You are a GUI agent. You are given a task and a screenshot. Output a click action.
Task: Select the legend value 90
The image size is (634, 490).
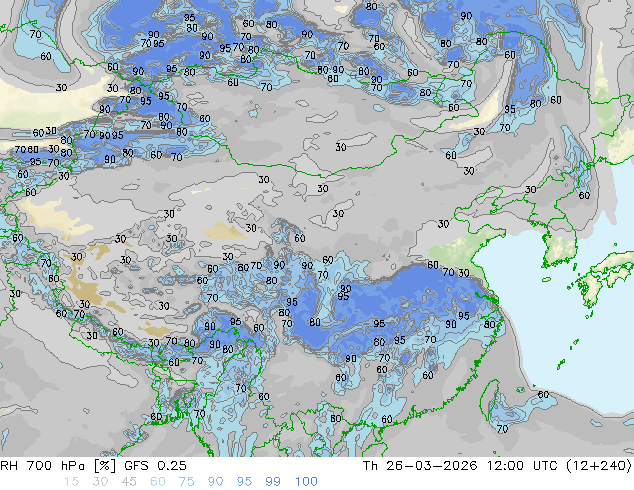click(x=215, y=482)
